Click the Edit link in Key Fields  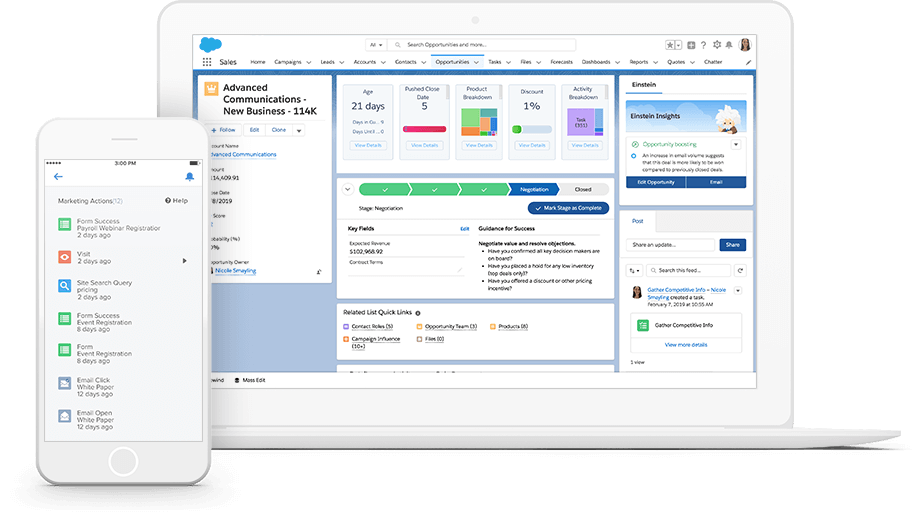pyautogui.click(x=464, y=229)
